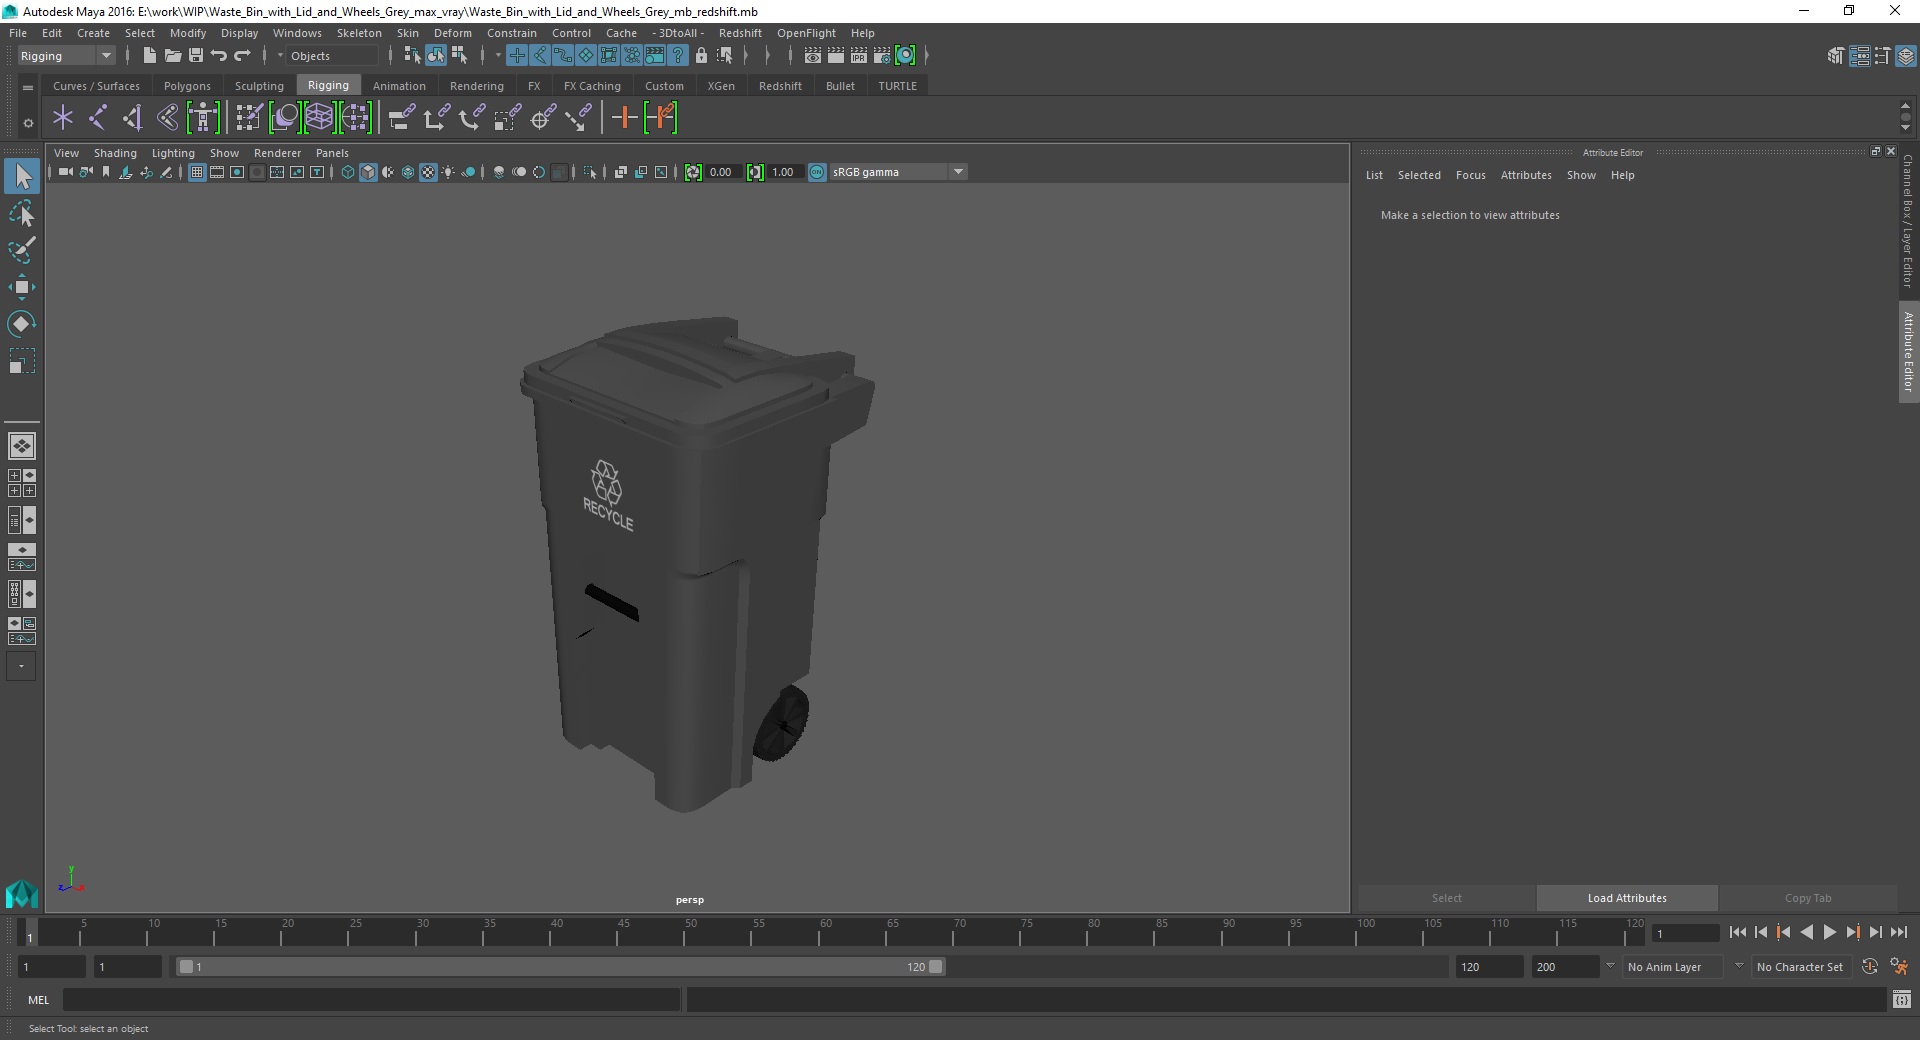
Task: Toggle textured display in viewport
Action: [428, 172]
